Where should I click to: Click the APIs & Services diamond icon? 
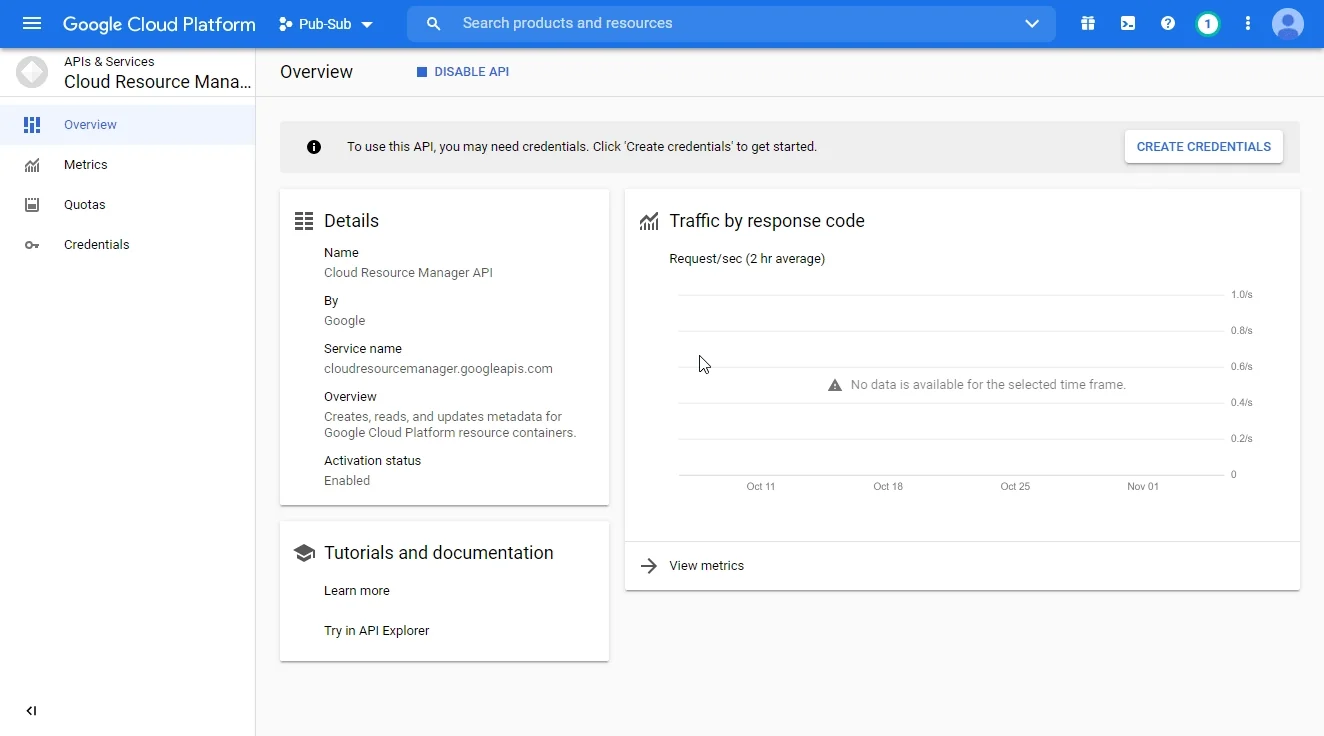[x=32, y=72]
